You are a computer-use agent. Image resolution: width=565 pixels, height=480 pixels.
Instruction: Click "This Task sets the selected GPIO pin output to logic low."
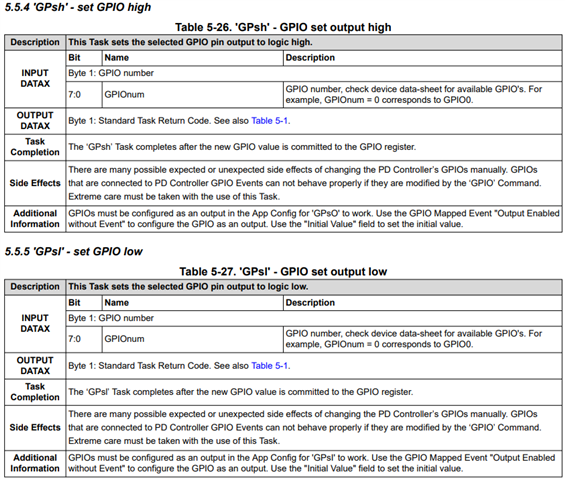pos(188,287)
